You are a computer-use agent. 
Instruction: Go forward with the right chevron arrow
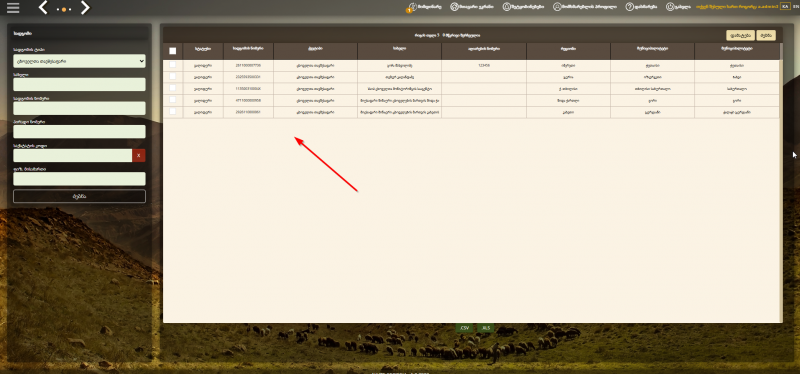point(85,8)
